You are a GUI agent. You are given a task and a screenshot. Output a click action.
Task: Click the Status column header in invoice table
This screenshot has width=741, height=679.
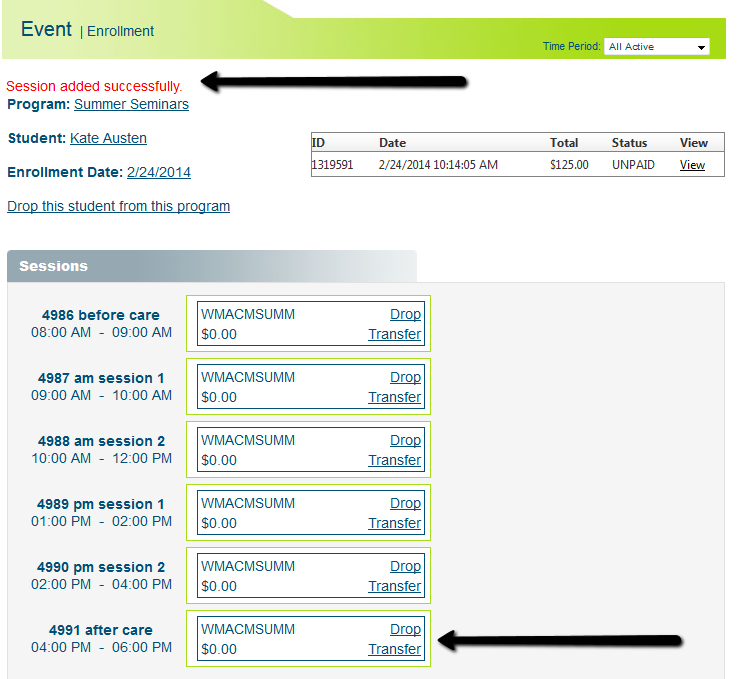tap(629, 143)
